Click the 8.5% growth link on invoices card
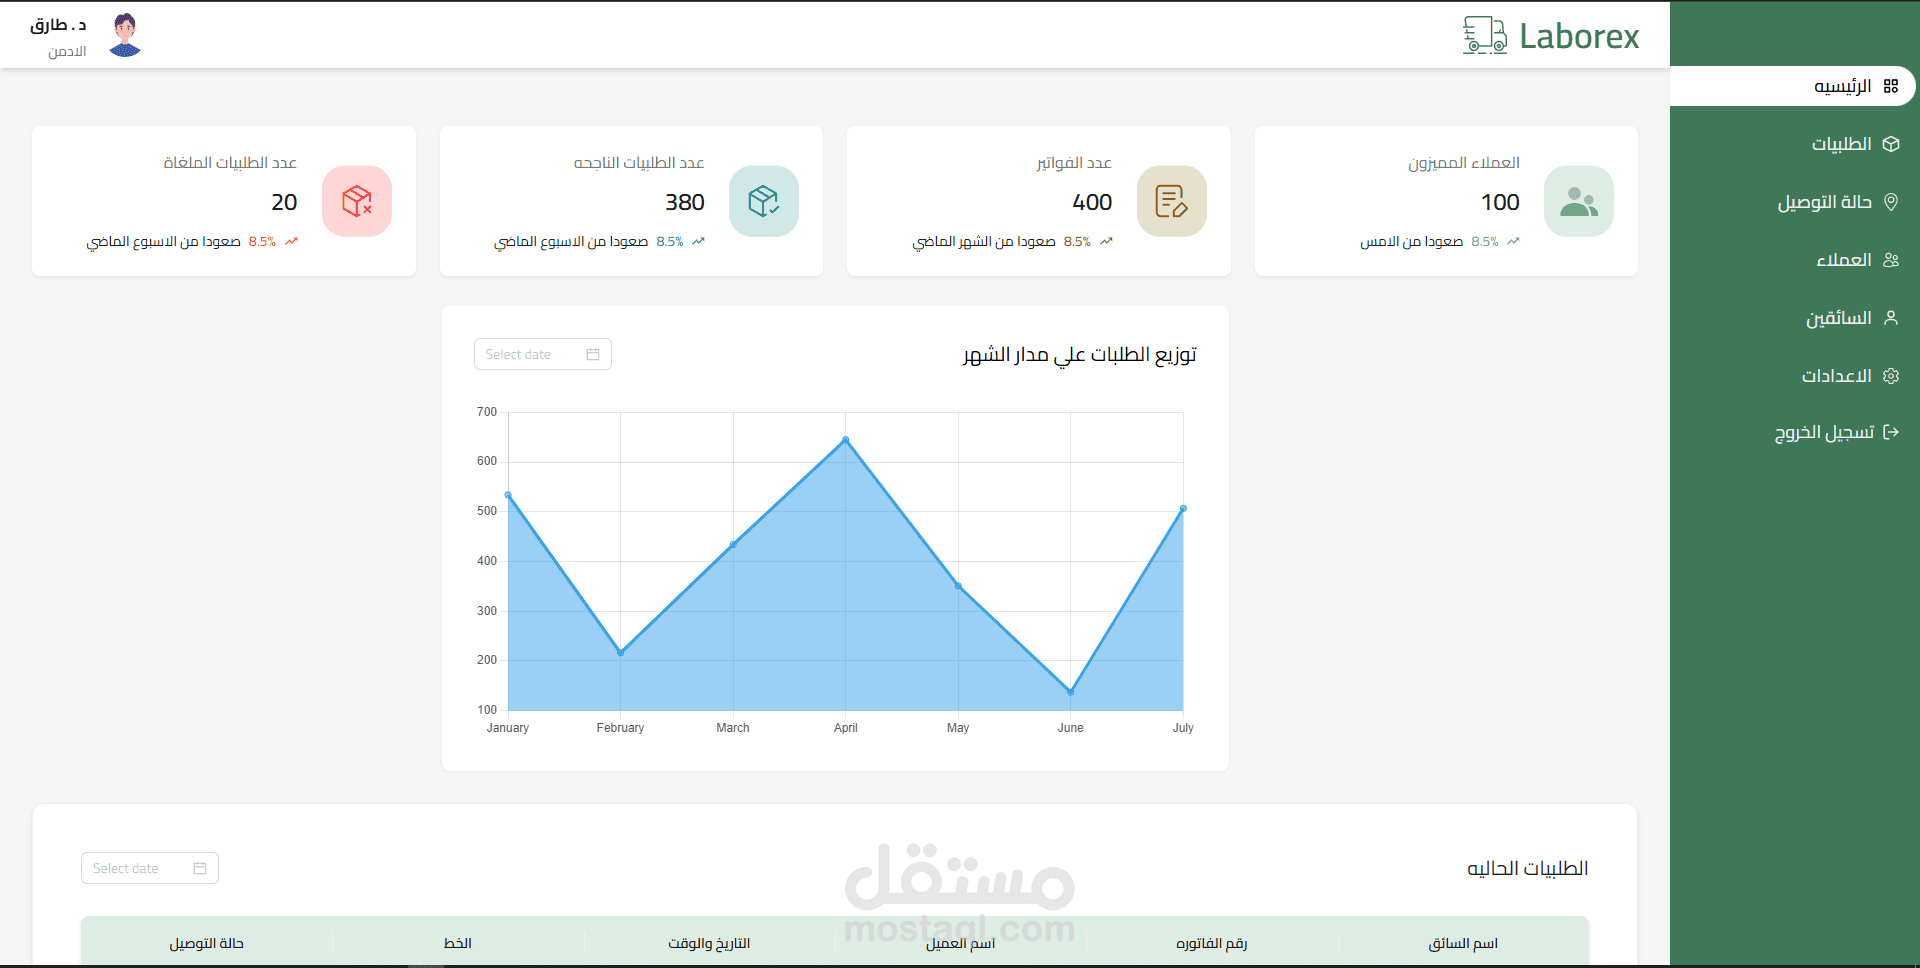The height and width of the screenshot is (968, 1920). point(1078,241)
